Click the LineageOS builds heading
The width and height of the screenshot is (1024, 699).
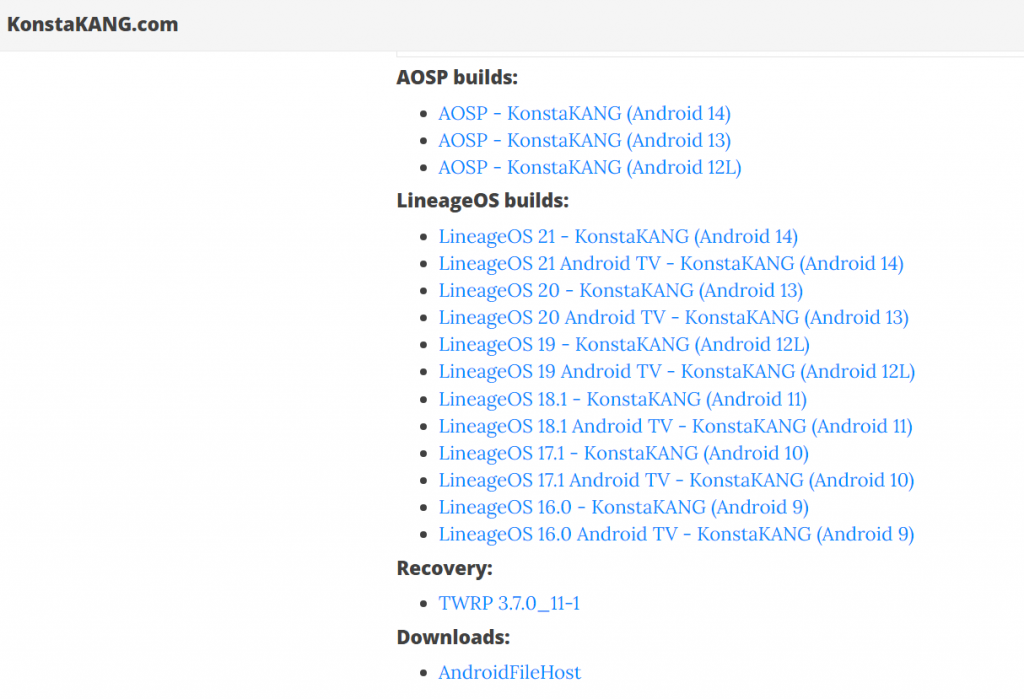[483, 201]
